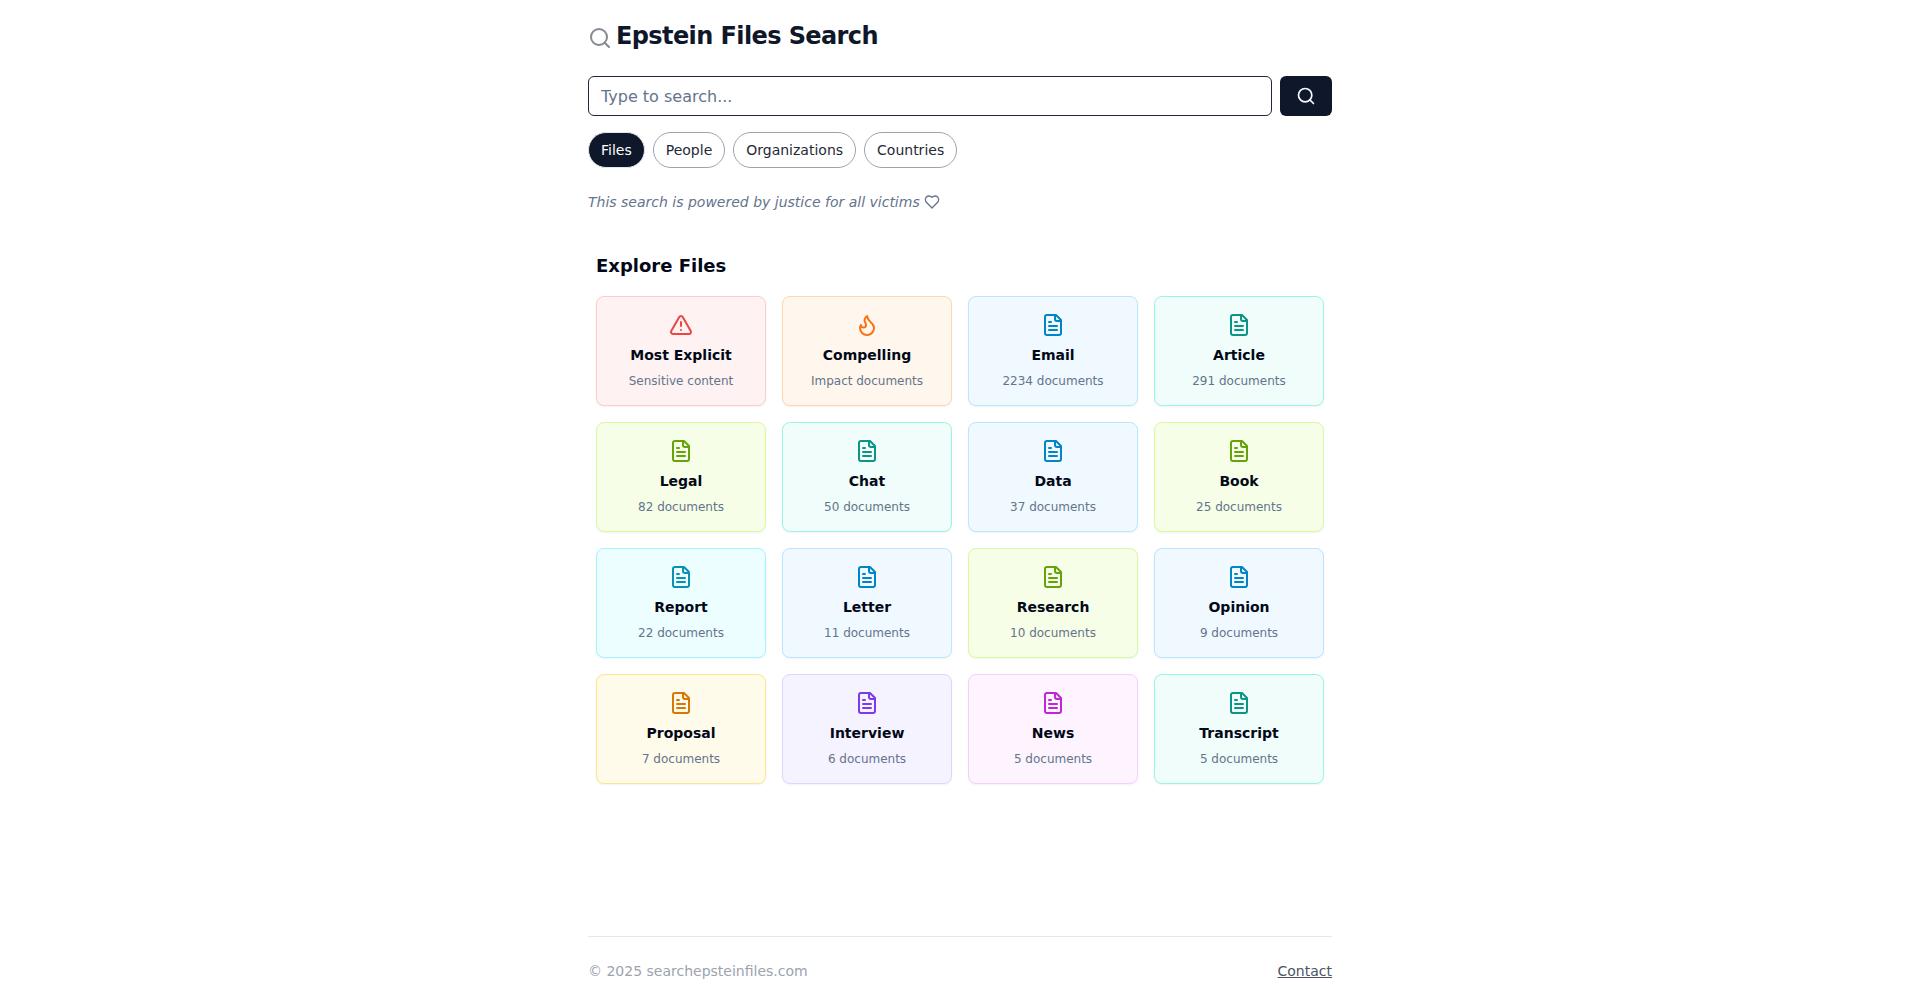The height and width of the screenshot is (993, 1920).
Task: Switch to the Countries filter
Action: pos(910,150)
